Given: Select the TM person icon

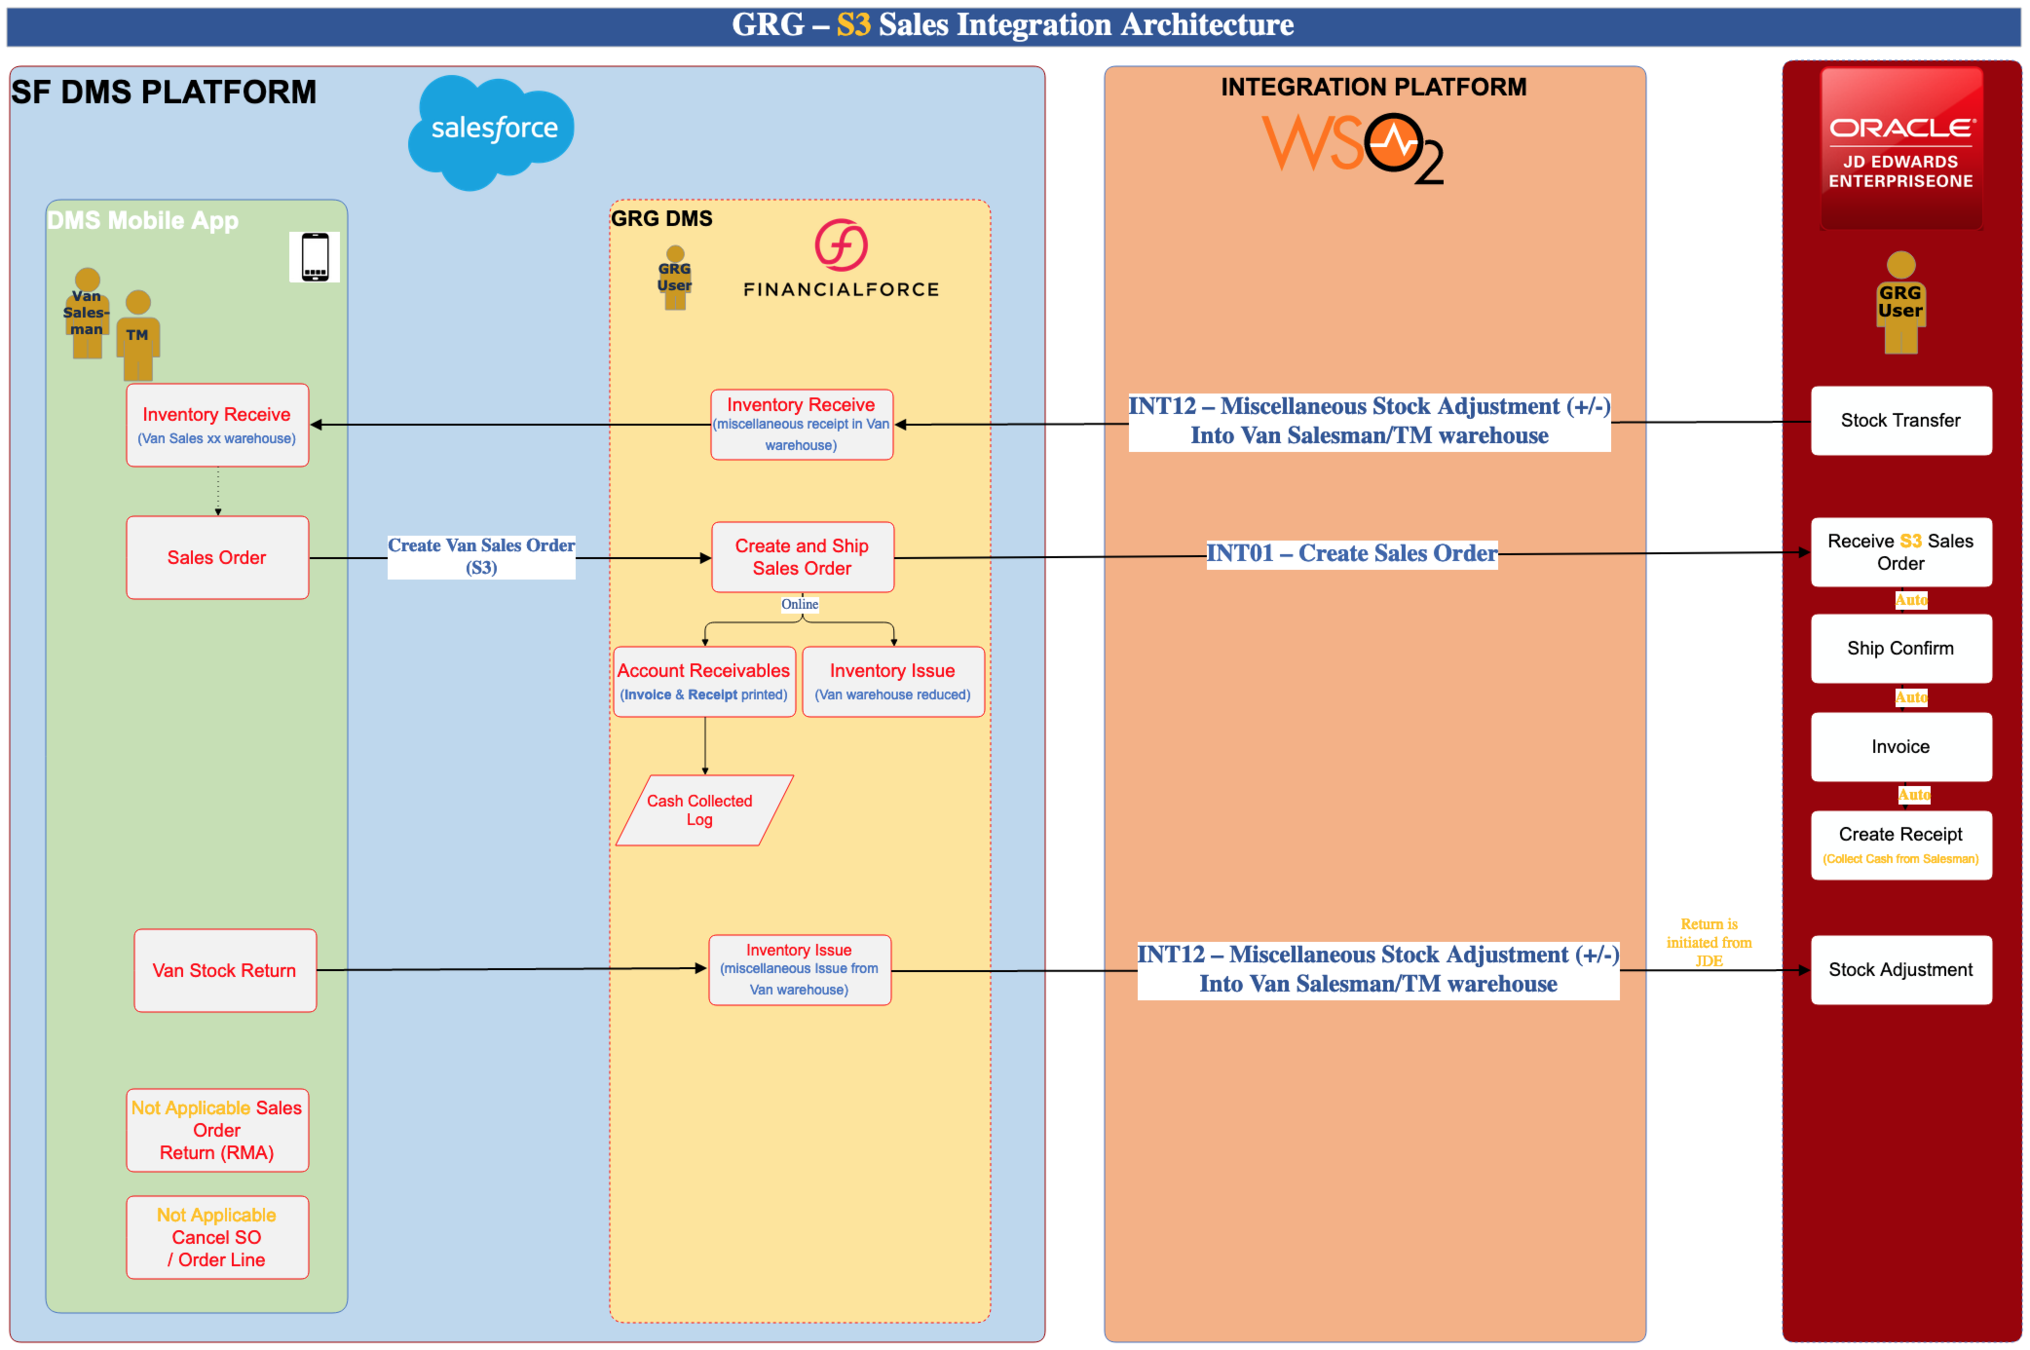Looking at the screenshot, I should pos(139,335).
